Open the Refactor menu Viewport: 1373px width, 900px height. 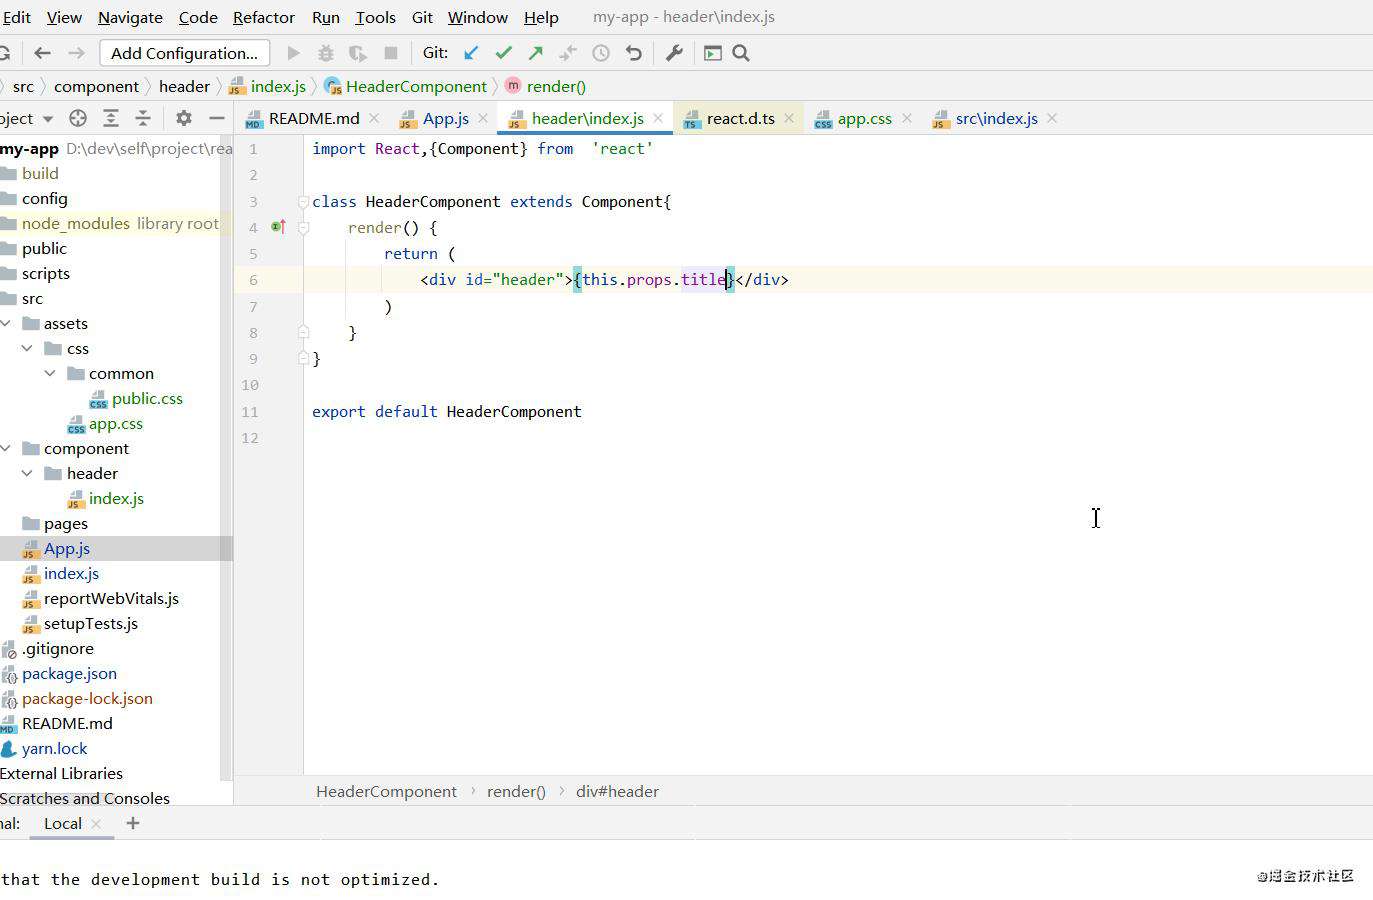point(264,17)
